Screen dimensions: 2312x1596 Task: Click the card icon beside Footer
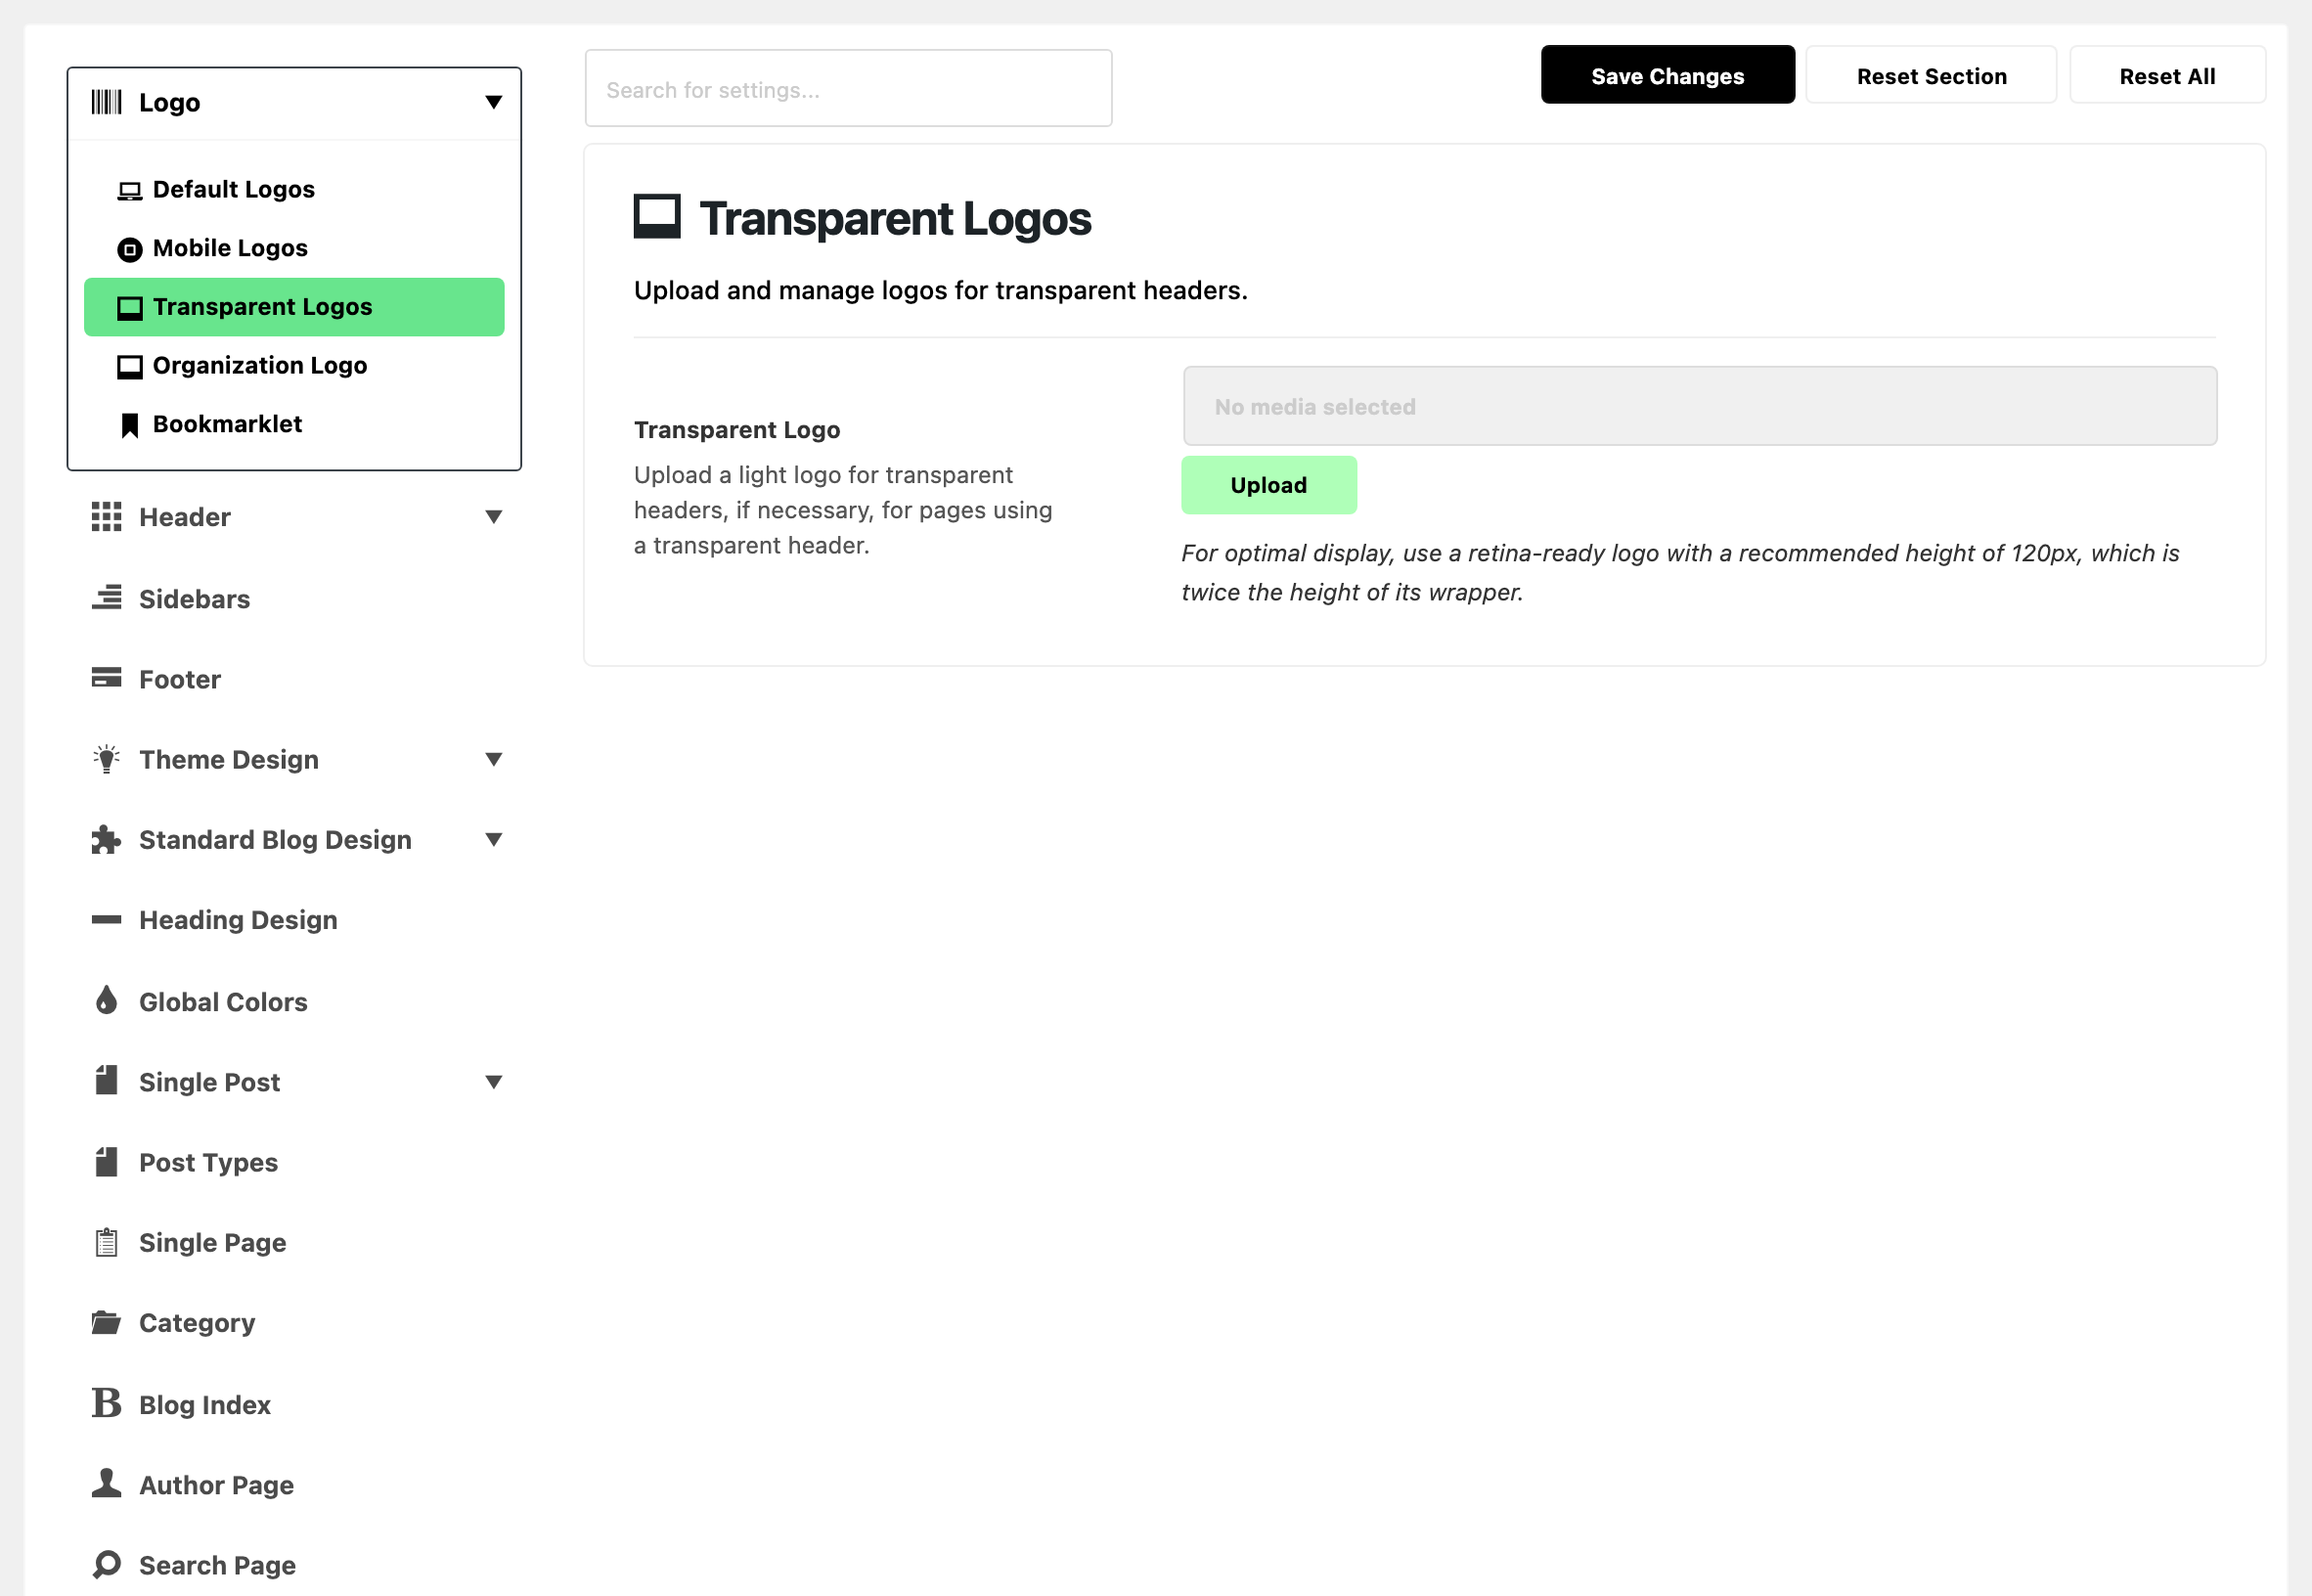pos(107,678)
